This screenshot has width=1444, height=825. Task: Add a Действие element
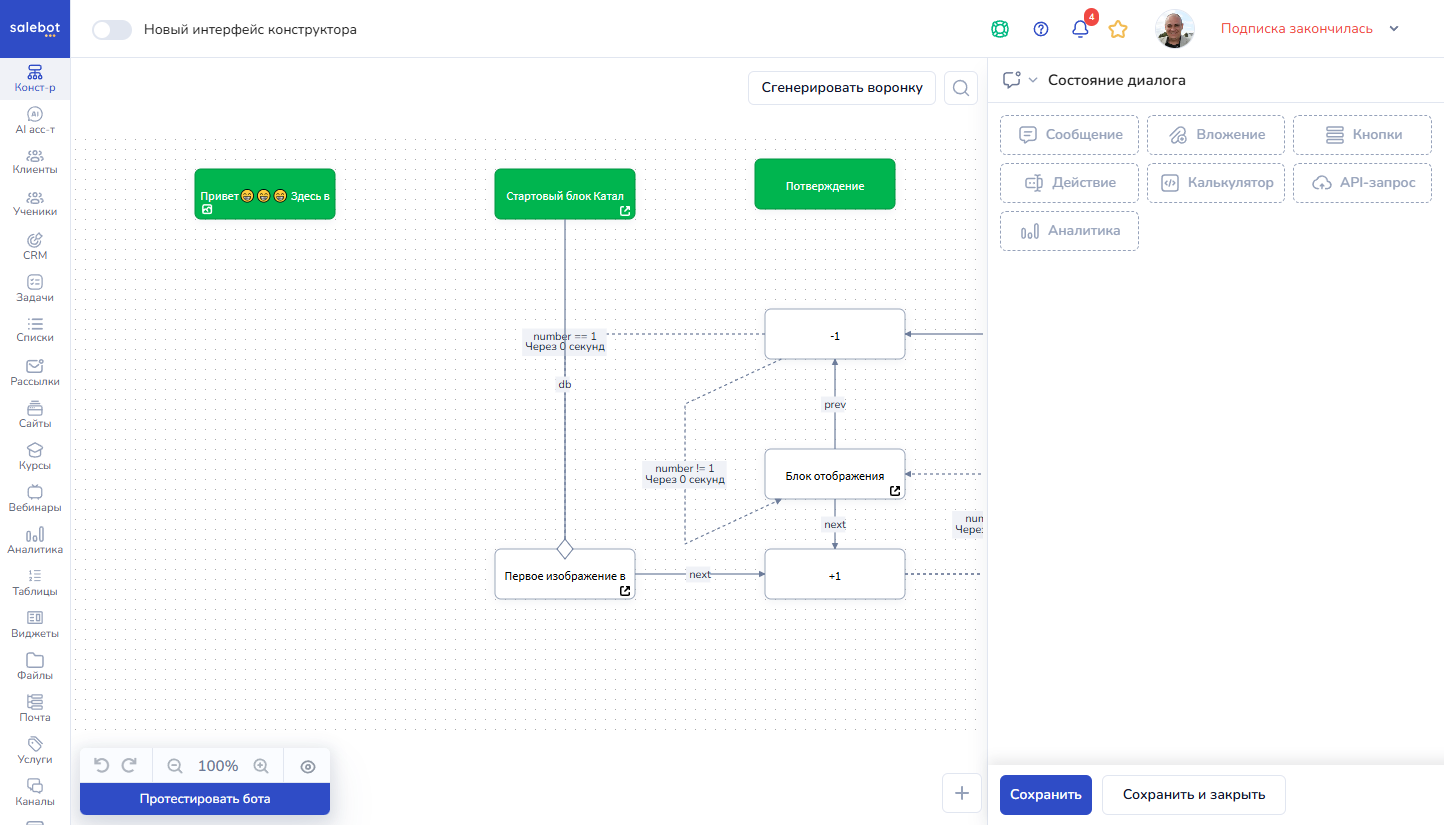pyautogui.click(x=1069, y=183)
